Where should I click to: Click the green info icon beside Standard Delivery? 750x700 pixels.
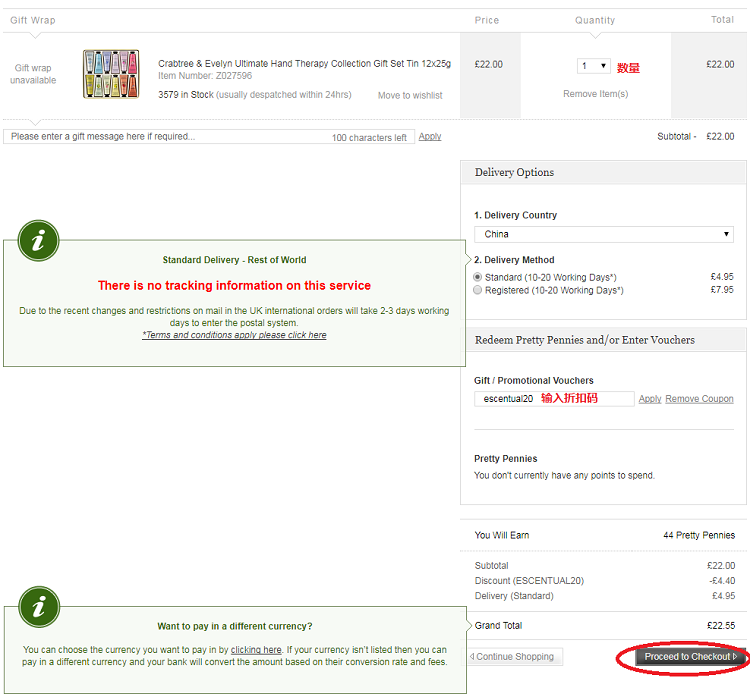pyautogui.click(x=39, y=241)
